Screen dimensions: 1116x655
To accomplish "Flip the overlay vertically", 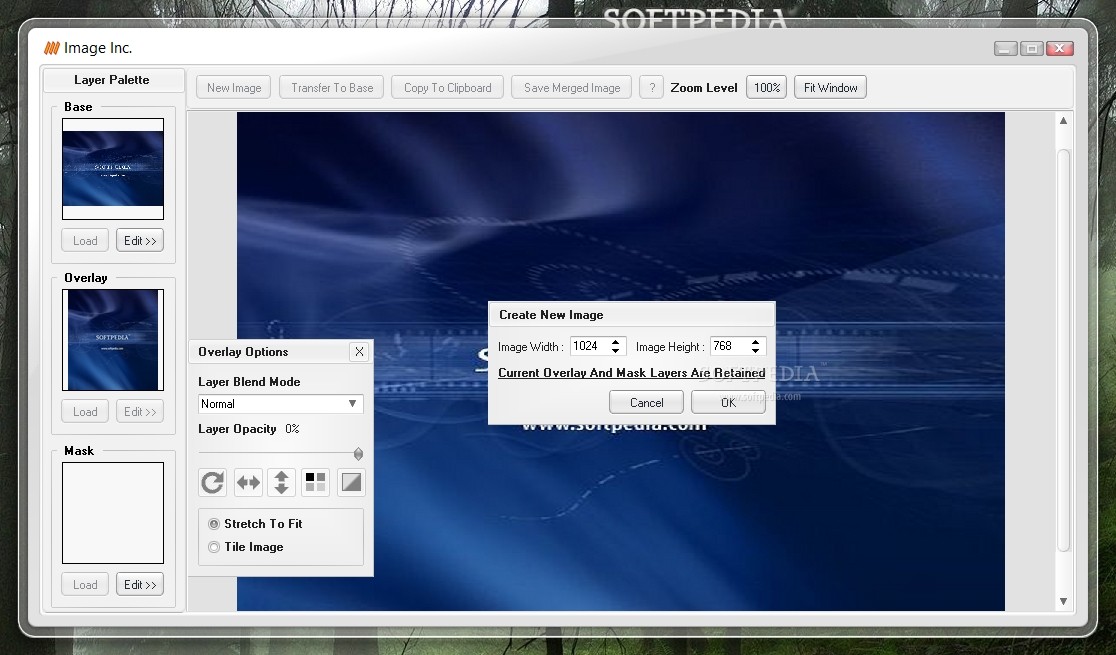I will coord(281,483).
